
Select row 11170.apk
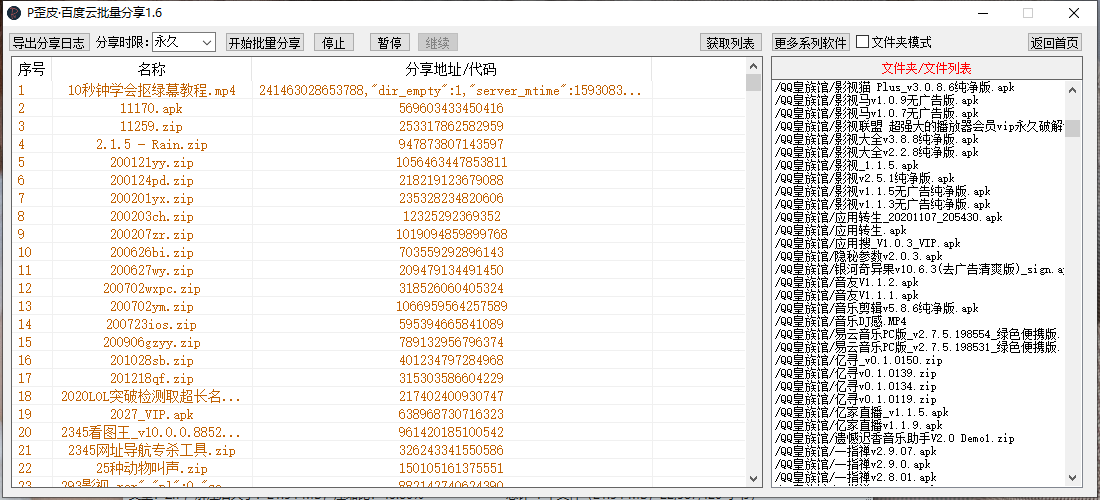tap(379, 109)
